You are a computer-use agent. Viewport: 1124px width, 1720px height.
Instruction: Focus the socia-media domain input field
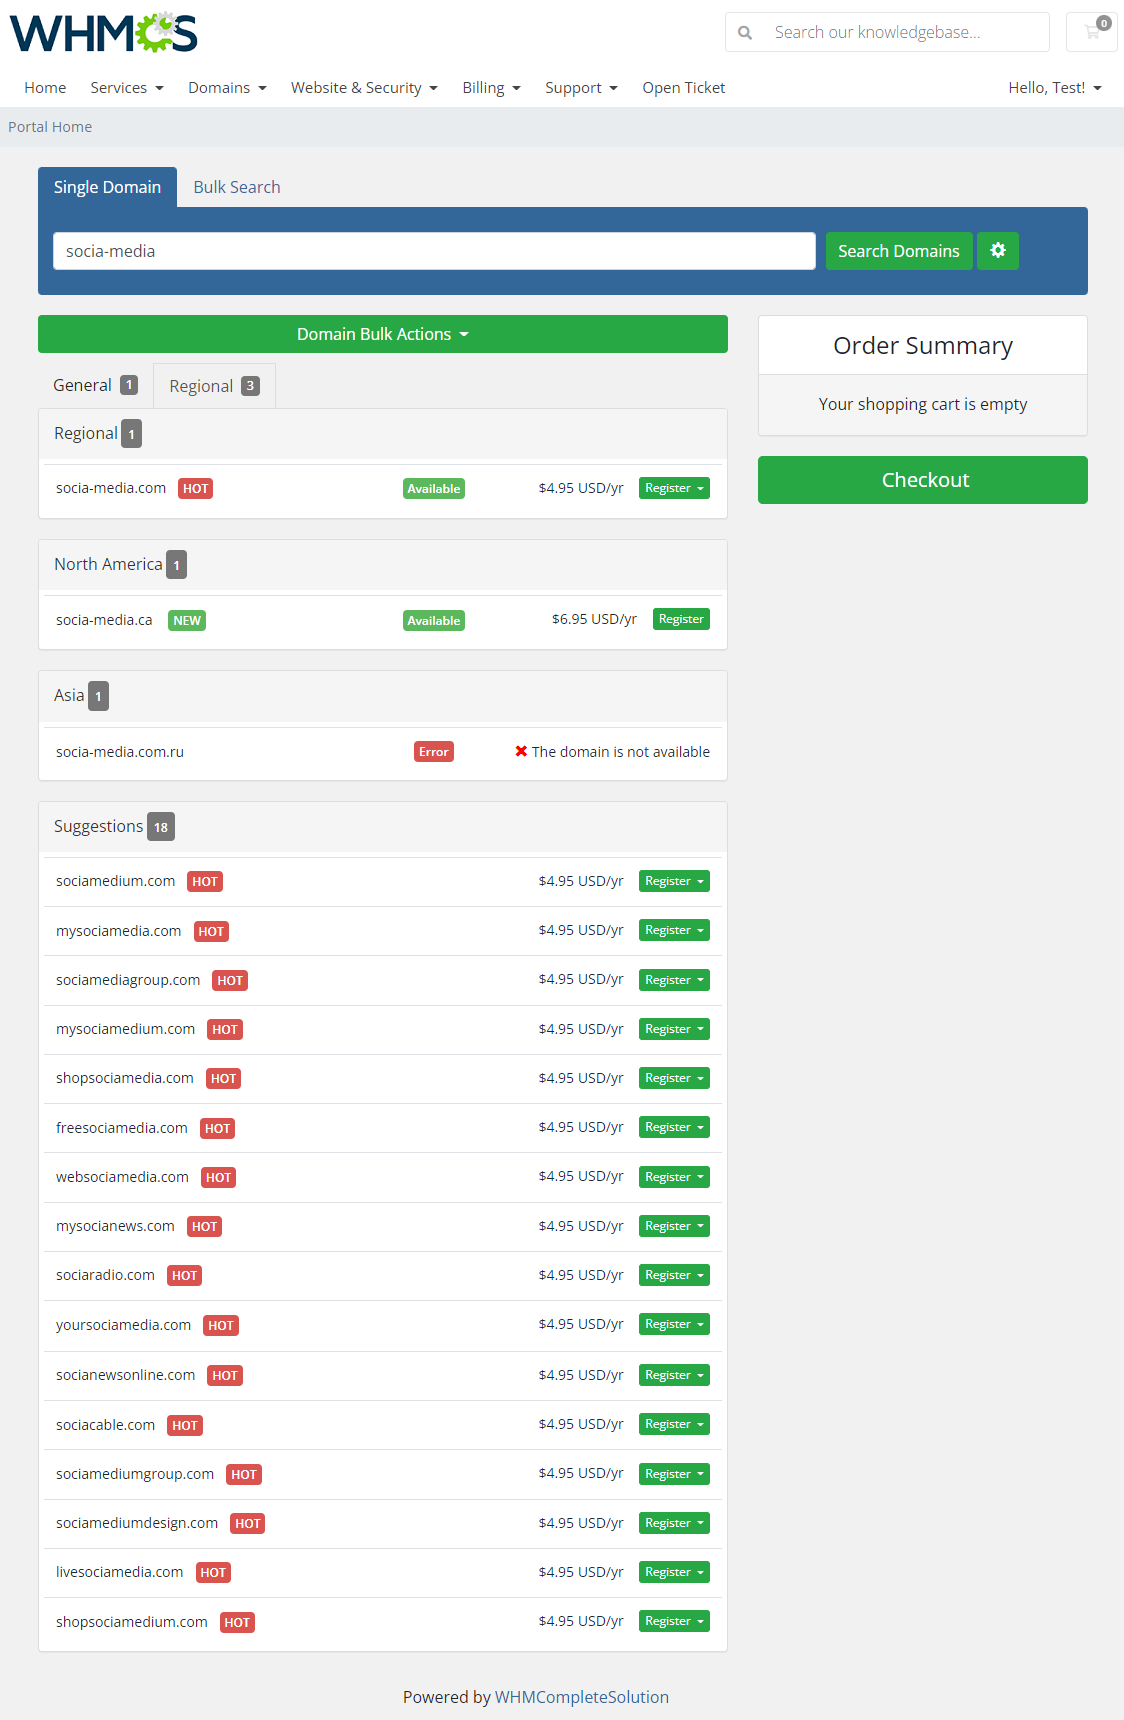[434, 251]
